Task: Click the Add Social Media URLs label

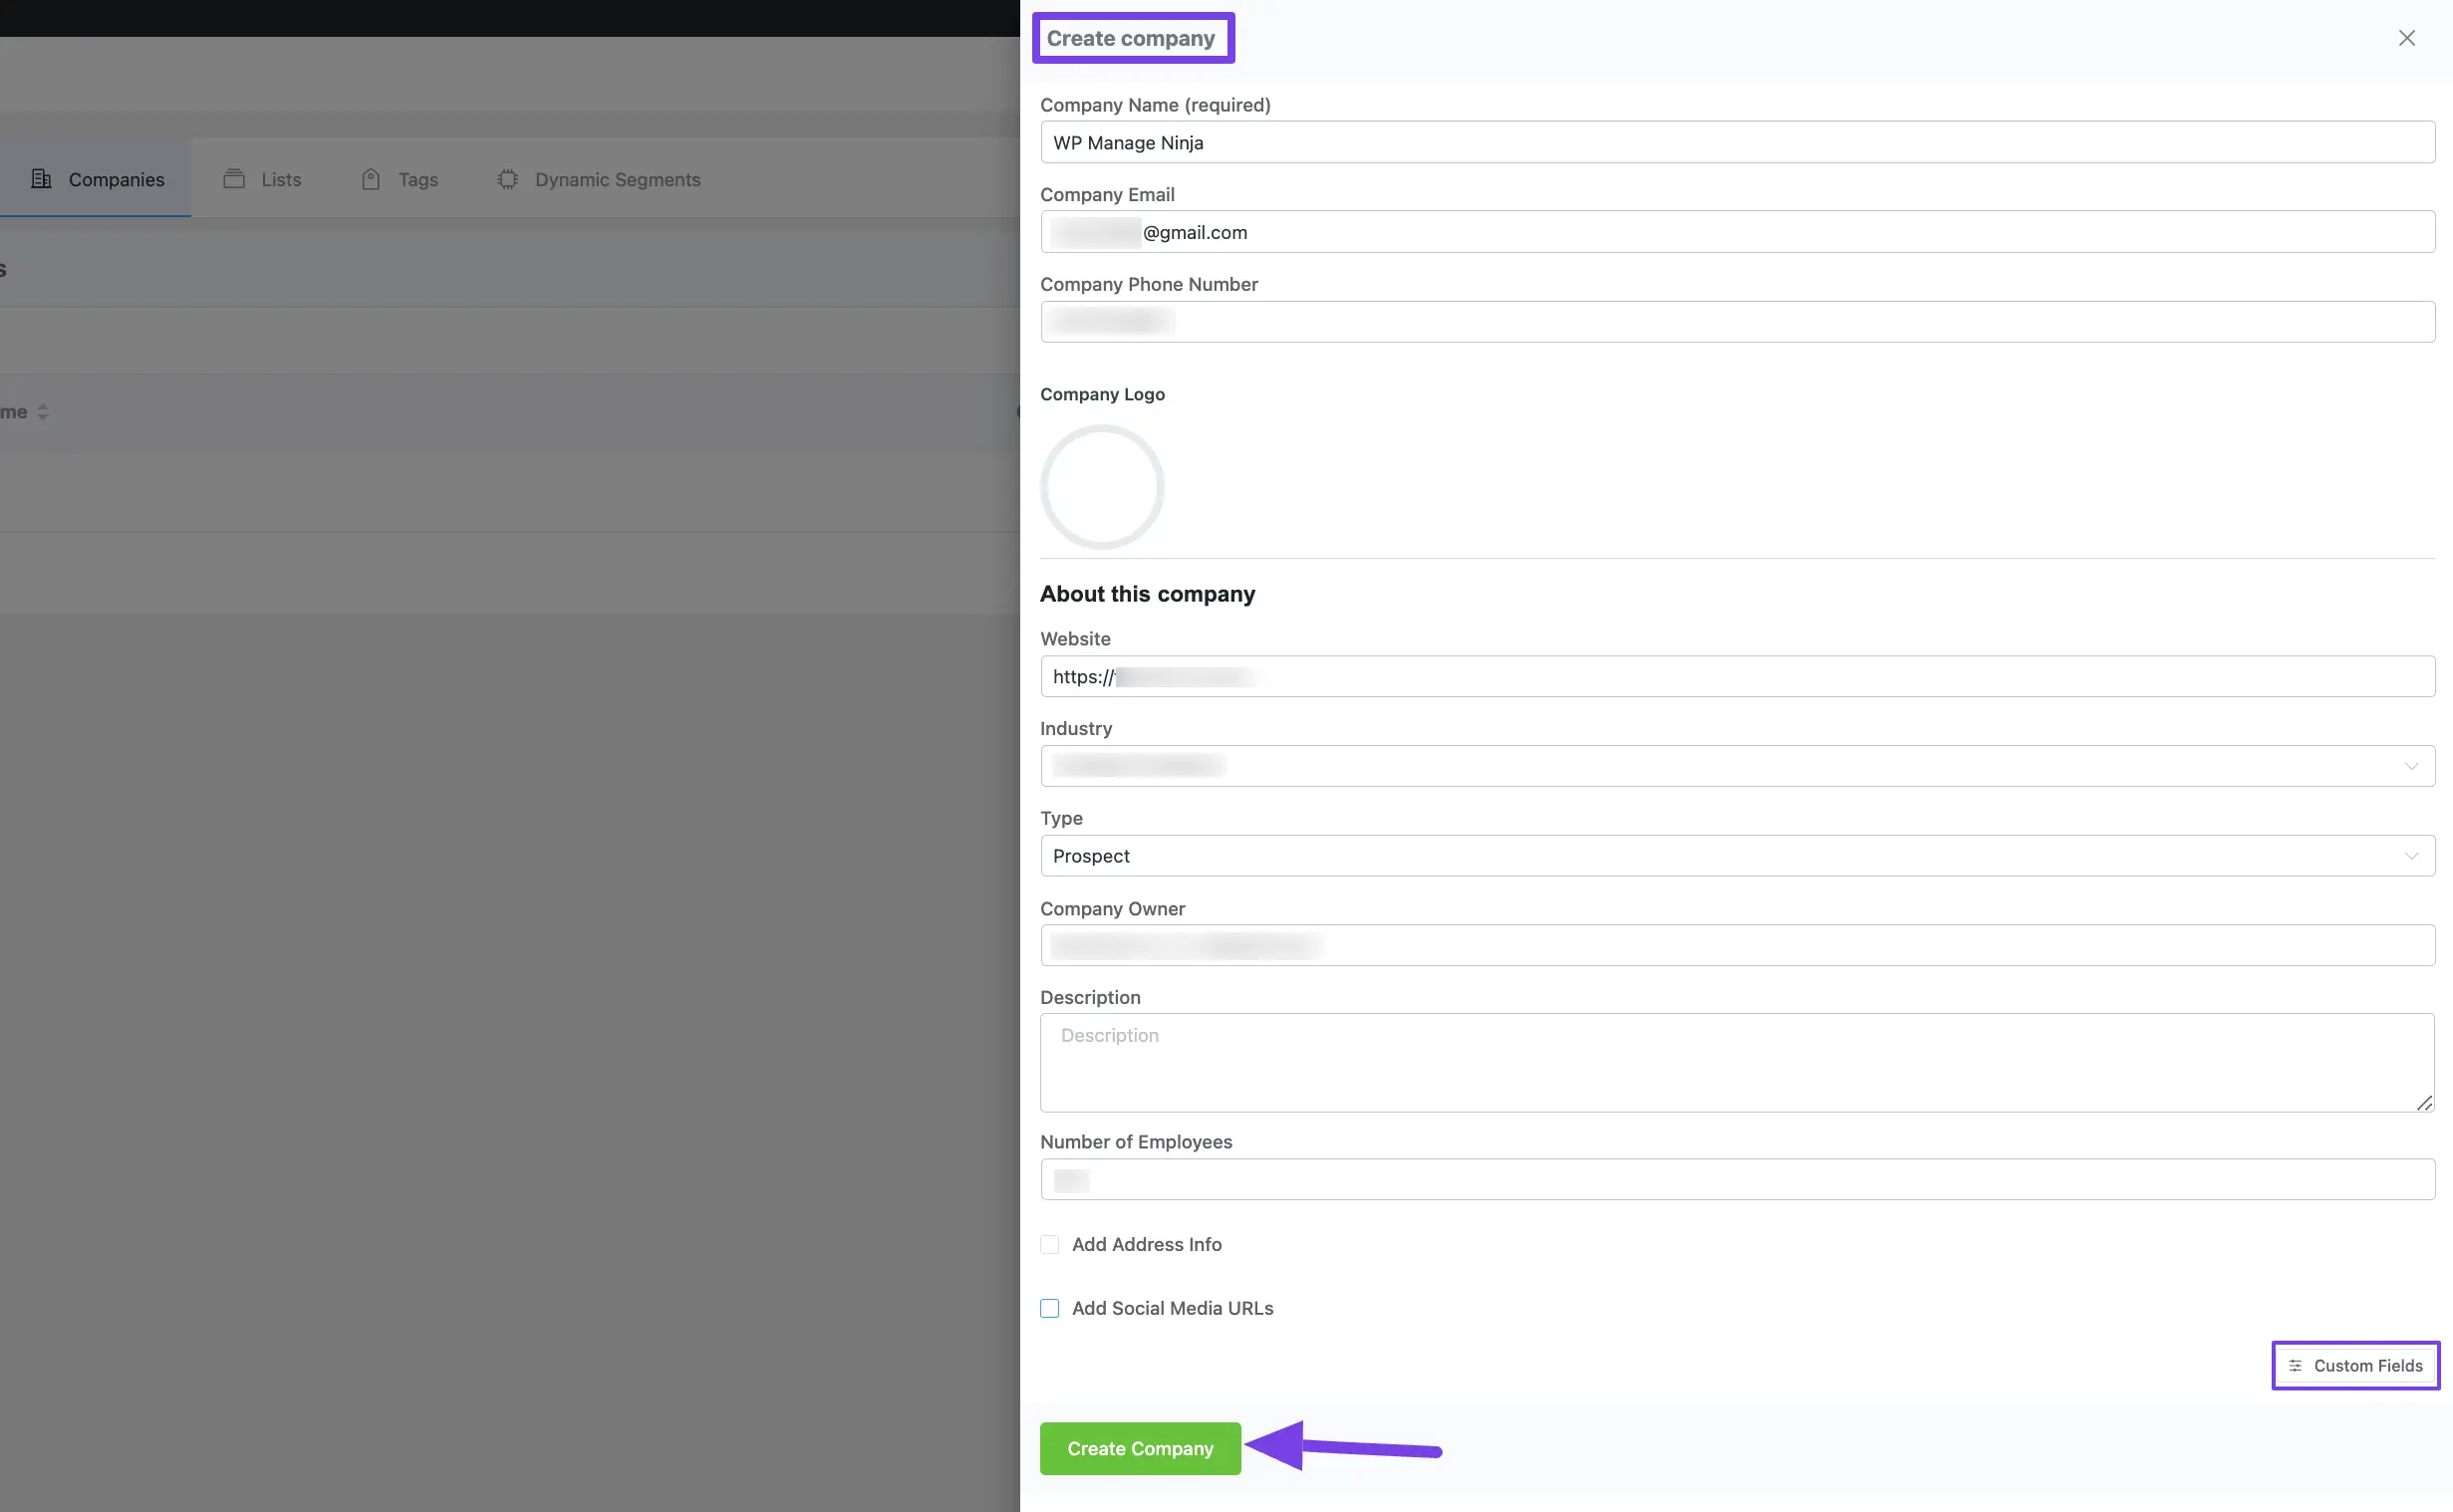Action: pos(1172,1308)
